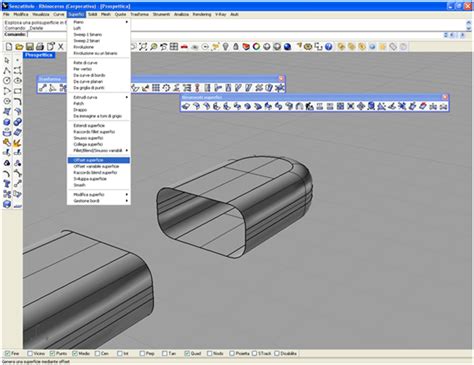Click the New file icon in toolbar
This screenshot has width=474, height=365.
[8, 47]
